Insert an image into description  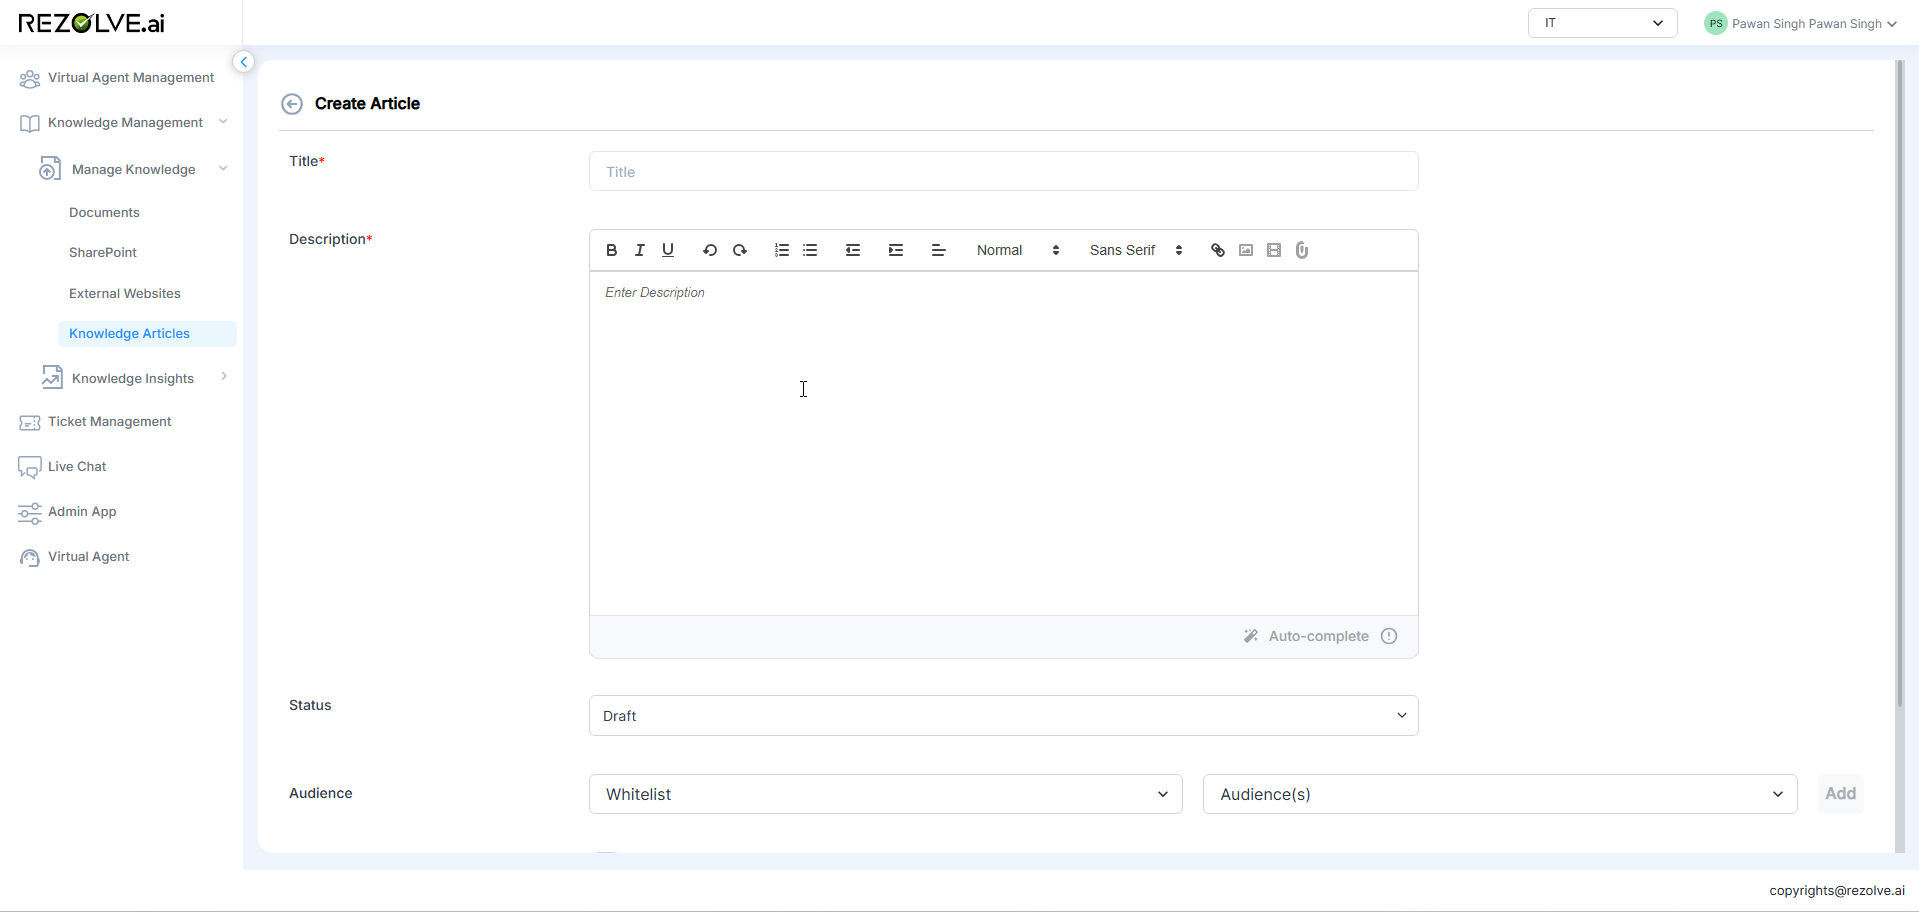coord(1246,250)
